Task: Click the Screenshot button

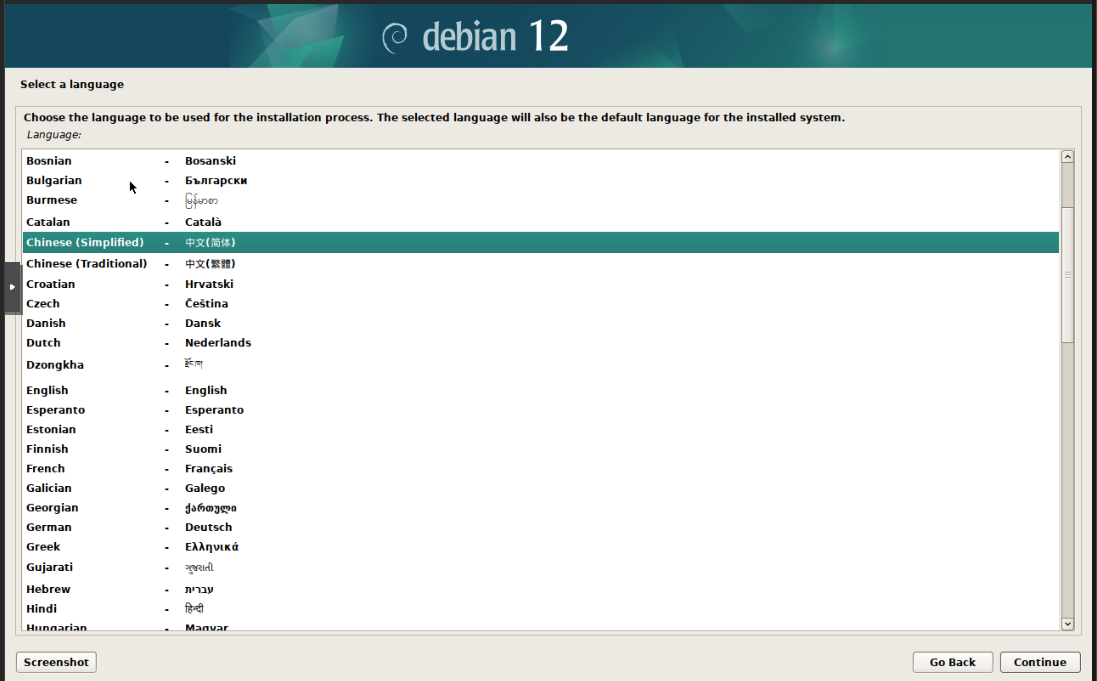Action: point(56,662)
